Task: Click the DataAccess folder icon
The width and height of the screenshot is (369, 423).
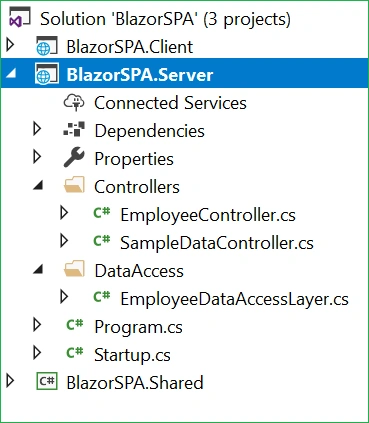Action: pos(74,269)
